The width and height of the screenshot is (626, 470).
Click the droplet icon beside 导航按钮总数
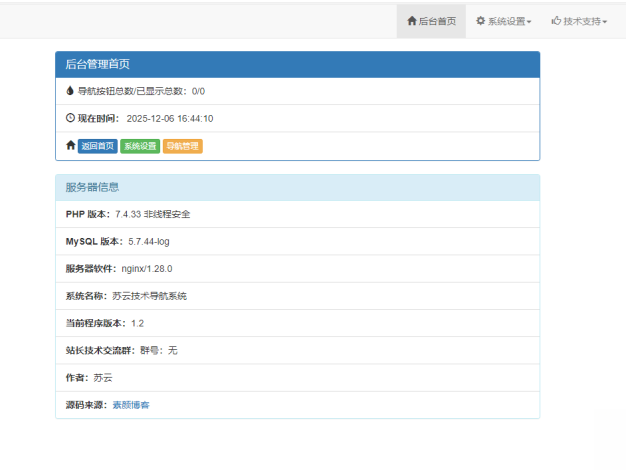[x=70, y=91]
